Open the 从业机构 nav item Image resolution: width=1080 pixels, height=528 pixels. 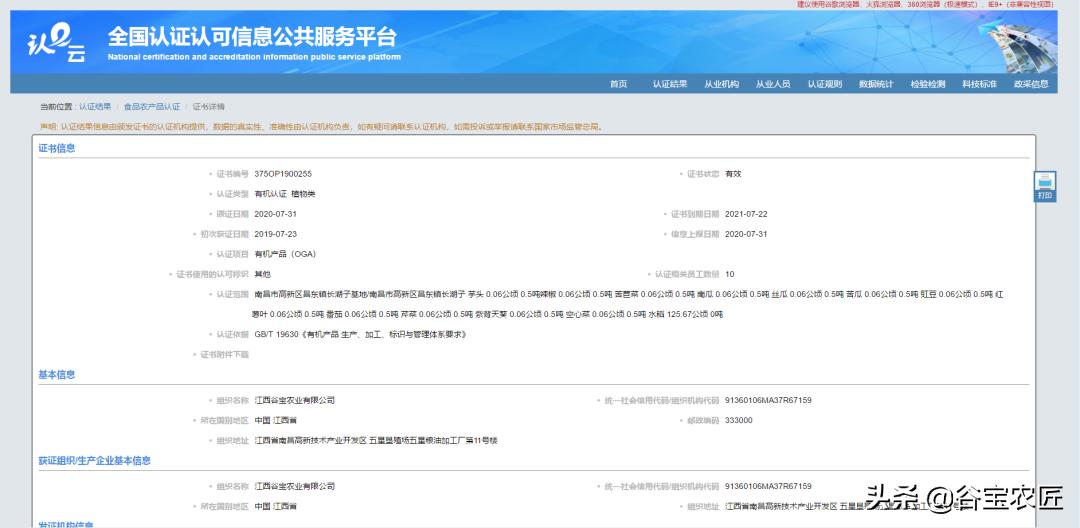(x=721, y=84)
